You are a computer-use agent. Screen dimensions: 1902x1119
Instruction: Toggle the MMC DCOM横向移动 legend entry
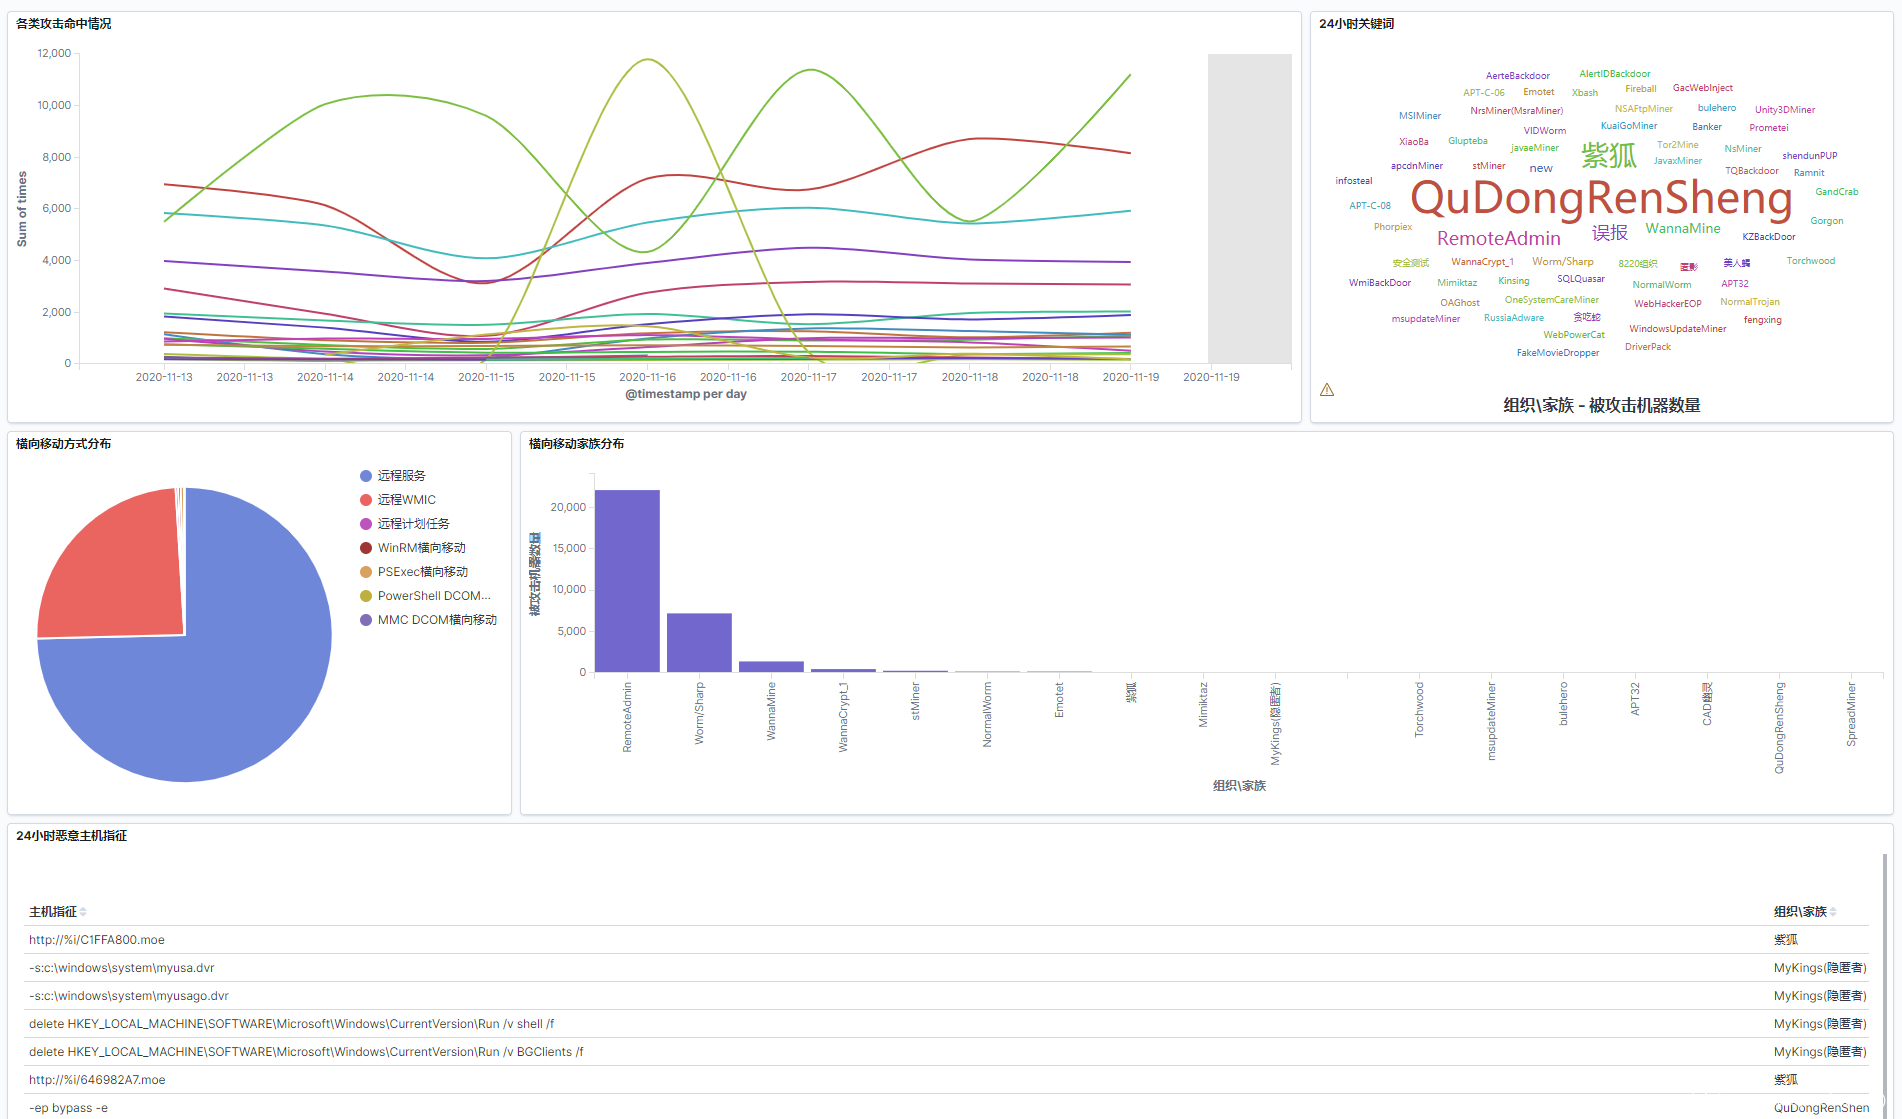coord(436,620)
